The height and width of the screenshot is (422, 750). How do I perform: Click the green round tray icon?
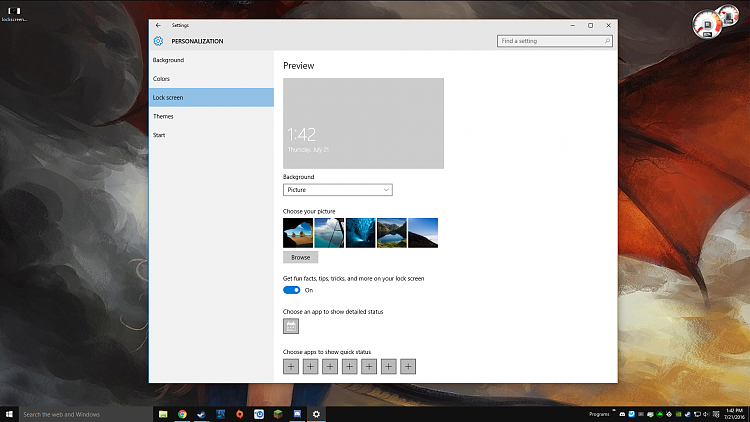pos(660,414)
